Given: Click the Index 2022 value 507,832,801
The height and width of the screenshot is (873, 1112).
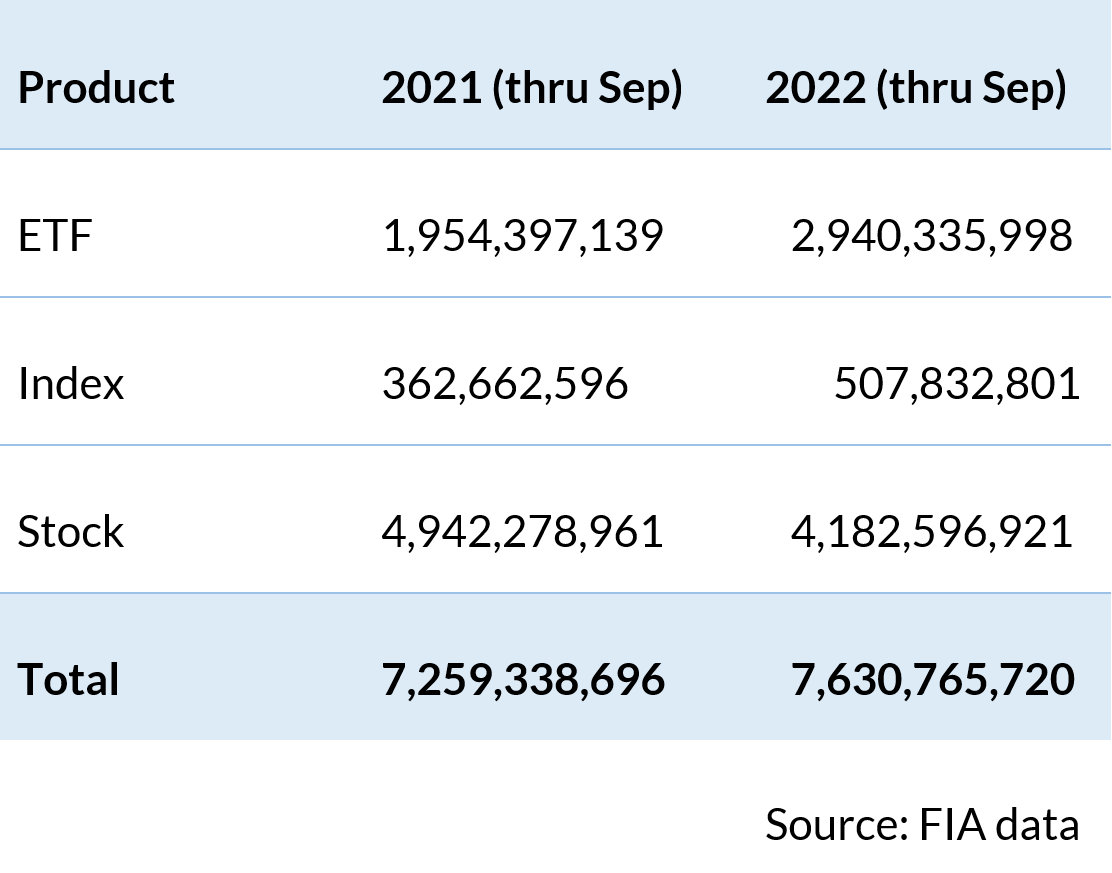Looking at the screenshot, I should (957, 384).
